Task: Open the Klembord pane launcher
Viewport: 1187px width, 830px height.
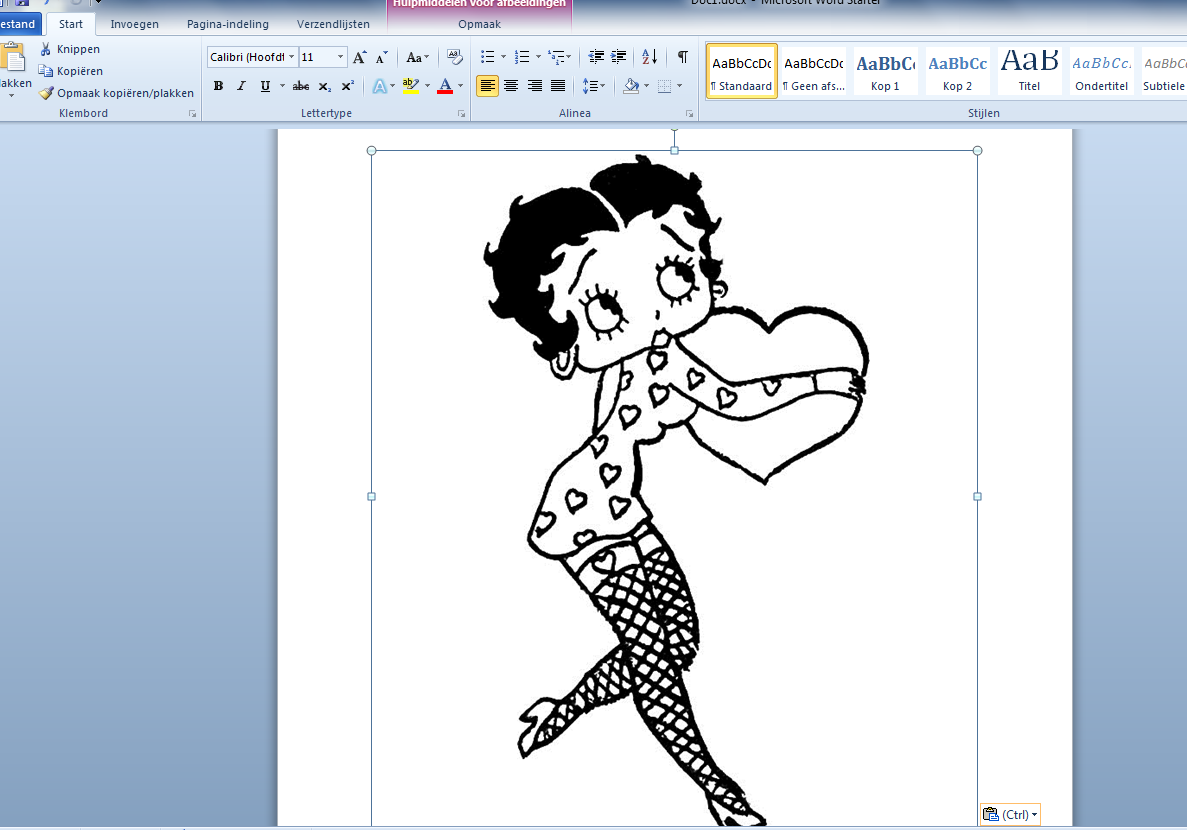Action: [192, 114]
